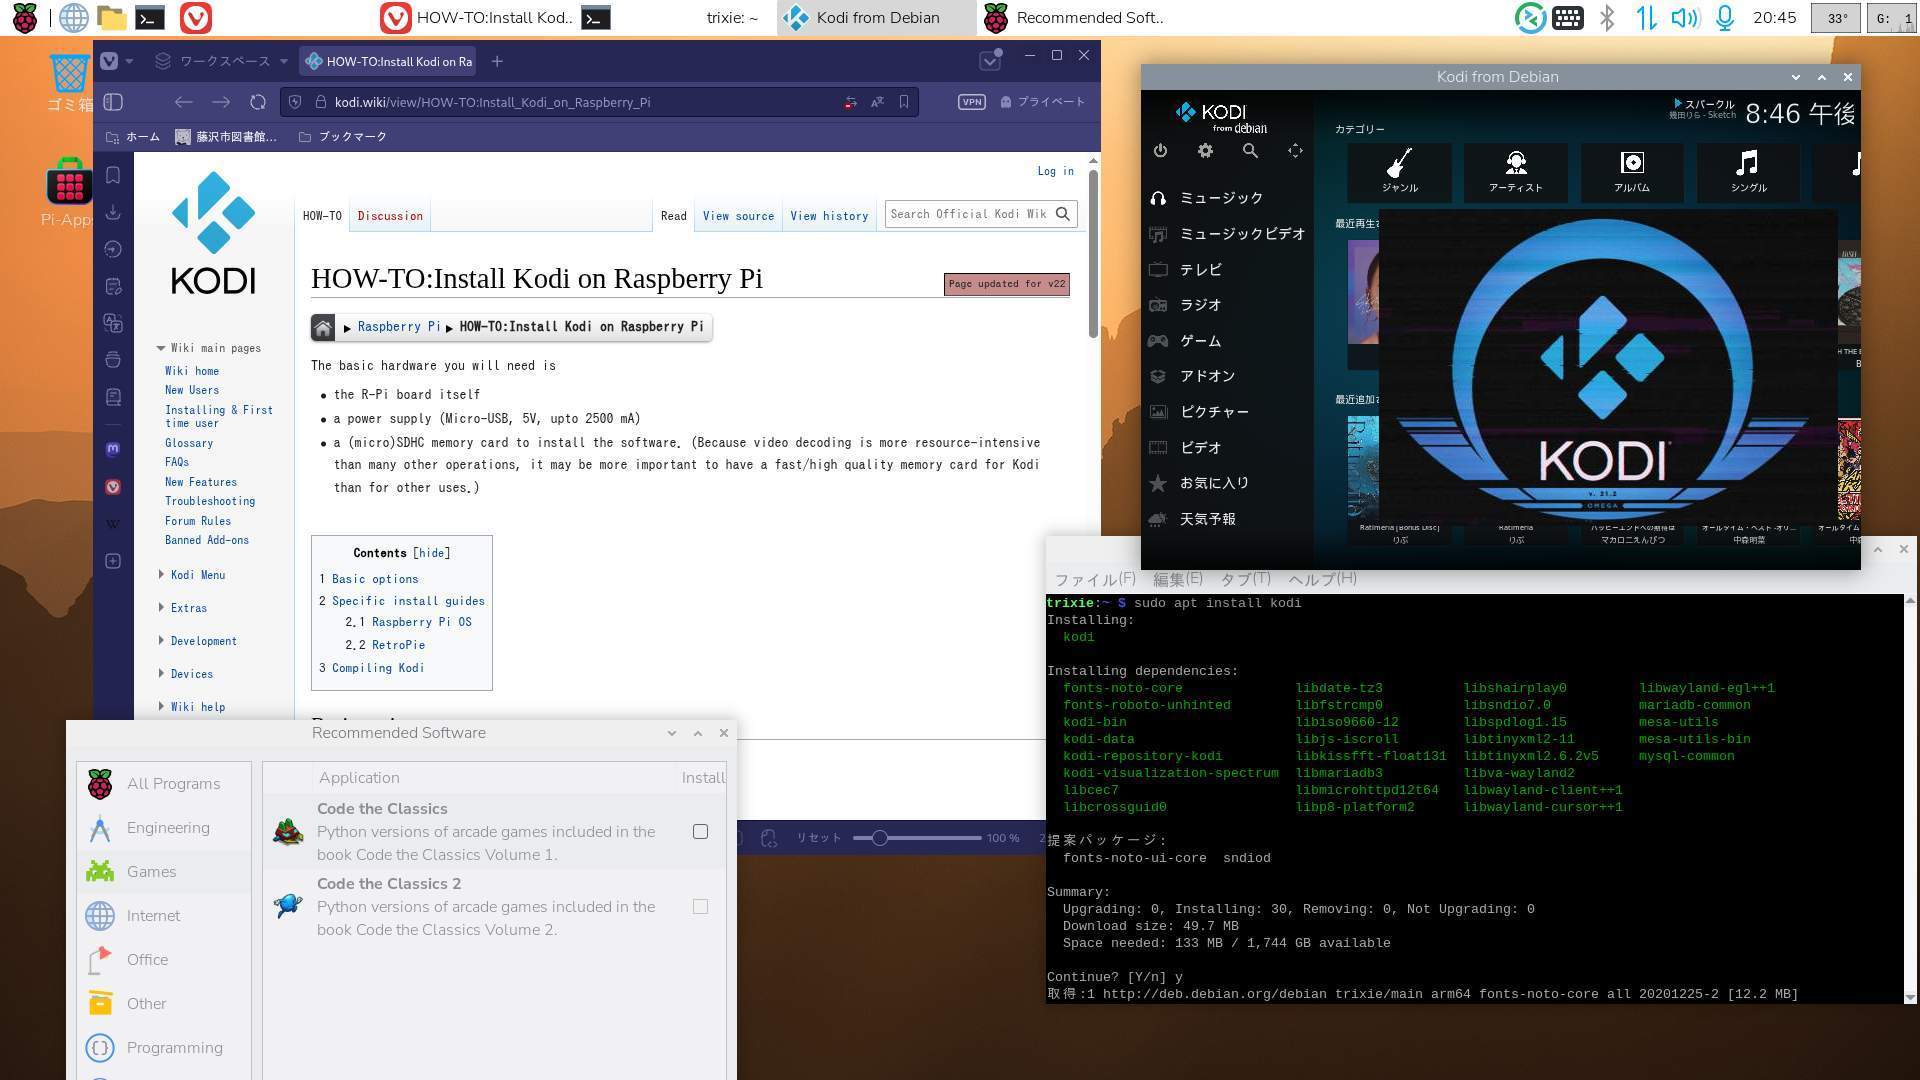Image resolution: width=1920 pixels, height=1080 pixels.
Task: Click the Search Official Kodi Wiki field
Action: point(967,214)
